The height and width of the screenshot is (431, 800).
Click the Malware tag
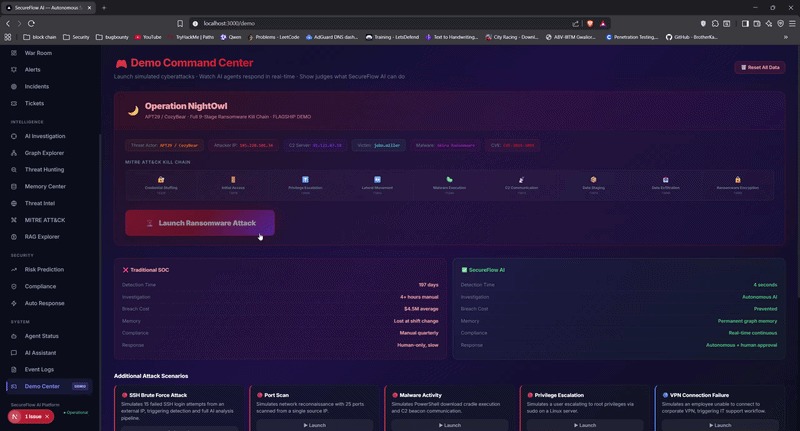coord(445,145)
